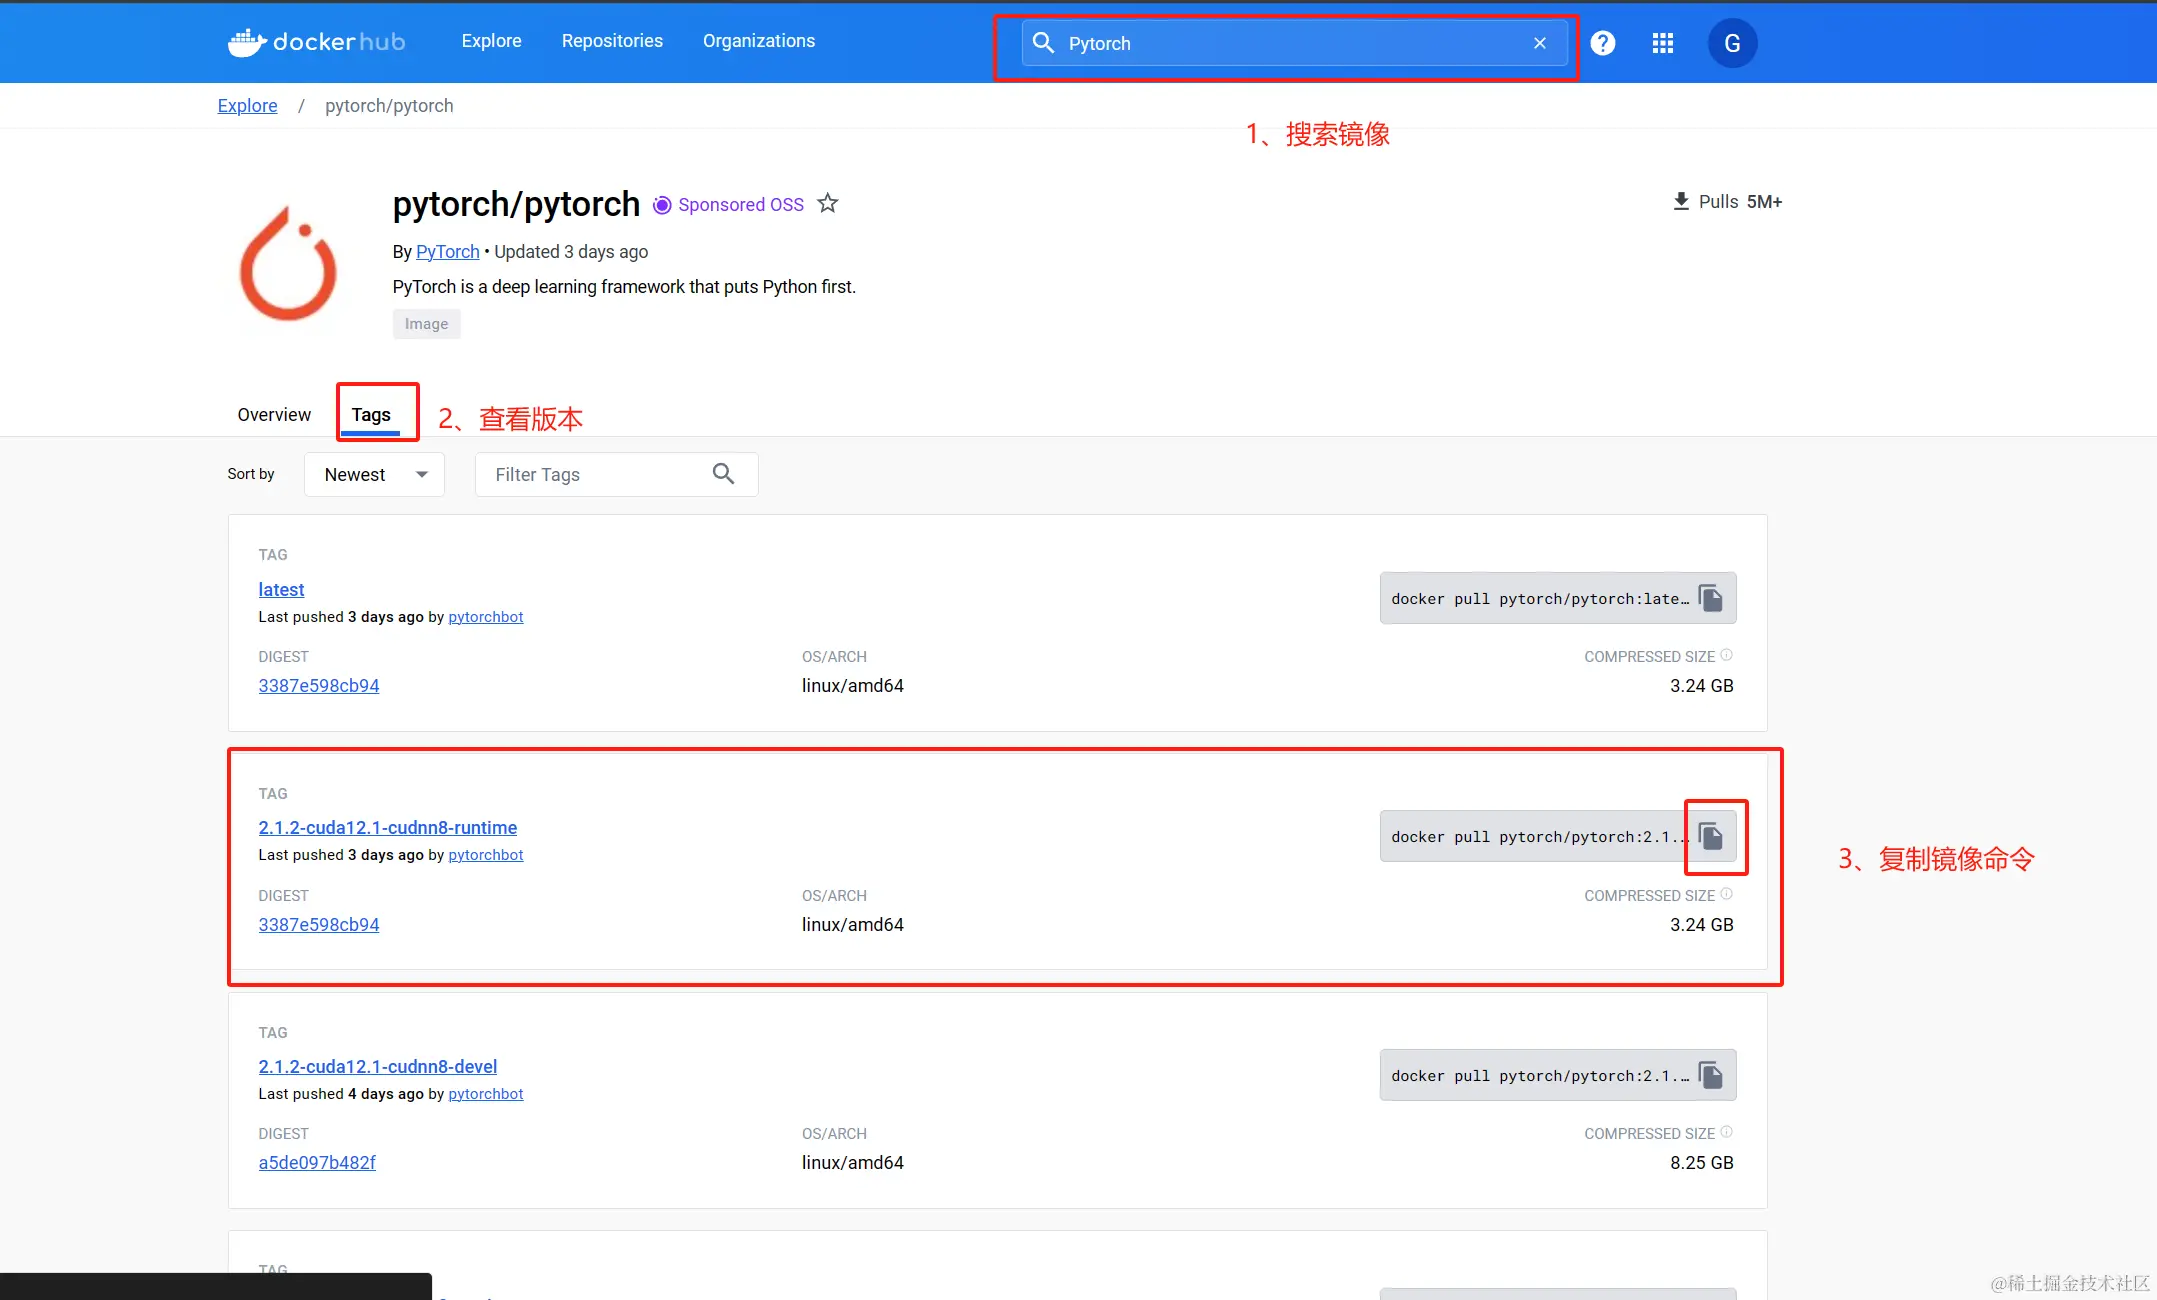Image resolution: width=2157 pixels, height=1300 pixels.
Task: Open Organizations in the top navigation
Action: click(758, 41)
